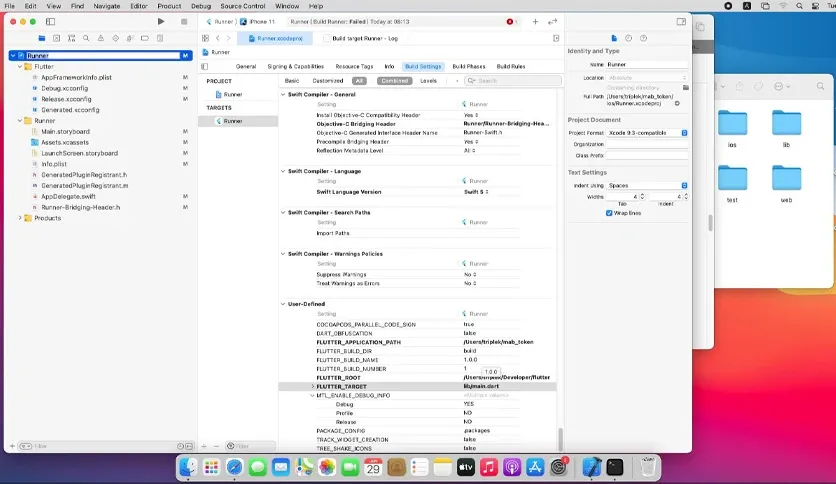Open the Report navigator
836x484 pixels.
point(159,38)
